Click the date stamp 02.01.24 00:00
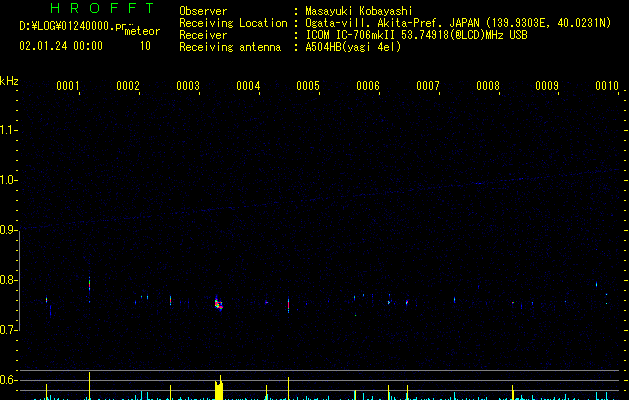 (x=61, y=46)
